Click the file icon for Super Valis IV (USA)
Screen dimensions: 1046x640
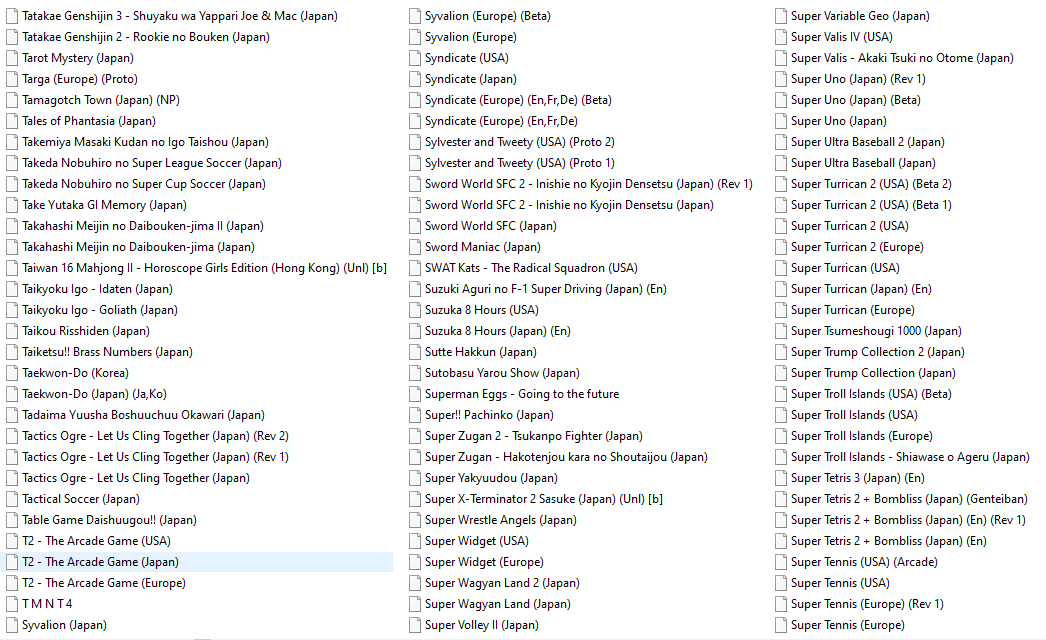(x=780, y=37)
